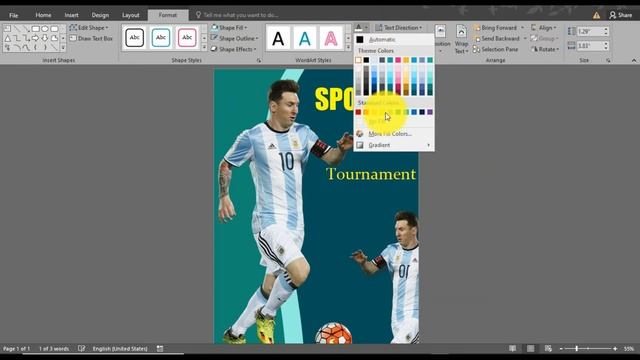Switch to Print Layout view icon
The image size is (640, 360).
[530, 349]
